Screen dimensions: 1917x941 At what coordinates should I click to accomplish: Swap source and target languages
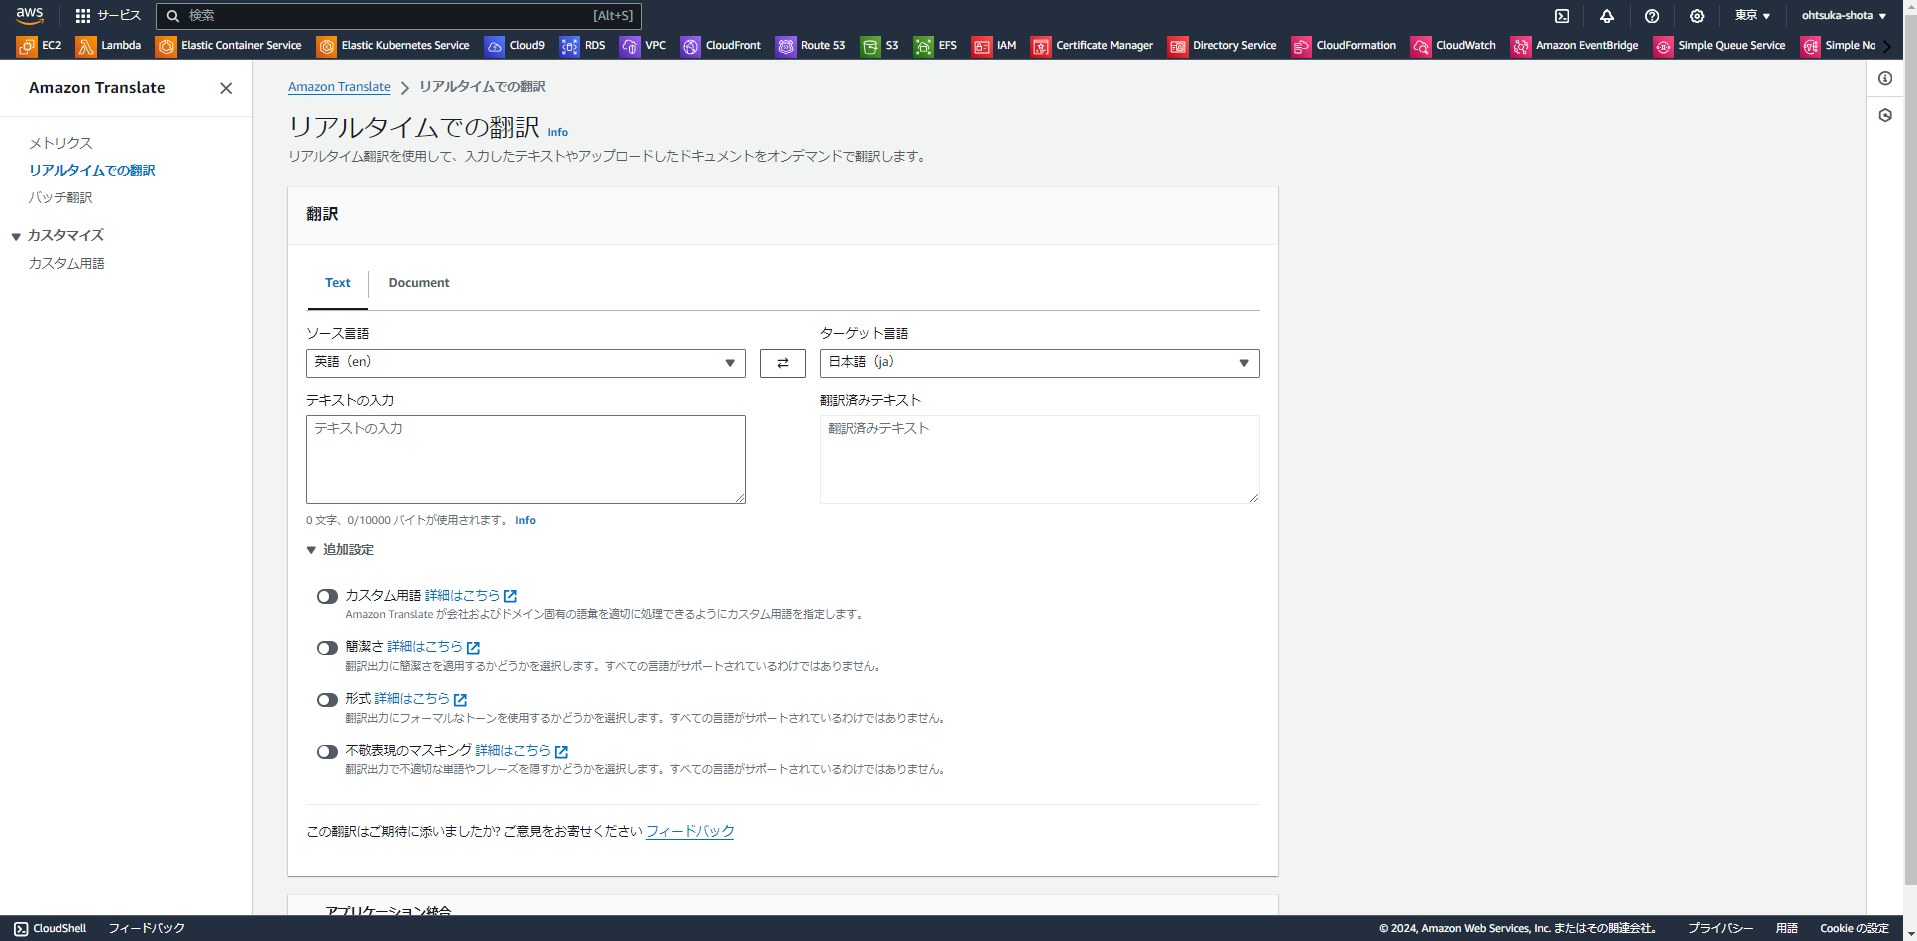(x=783, y=363)
